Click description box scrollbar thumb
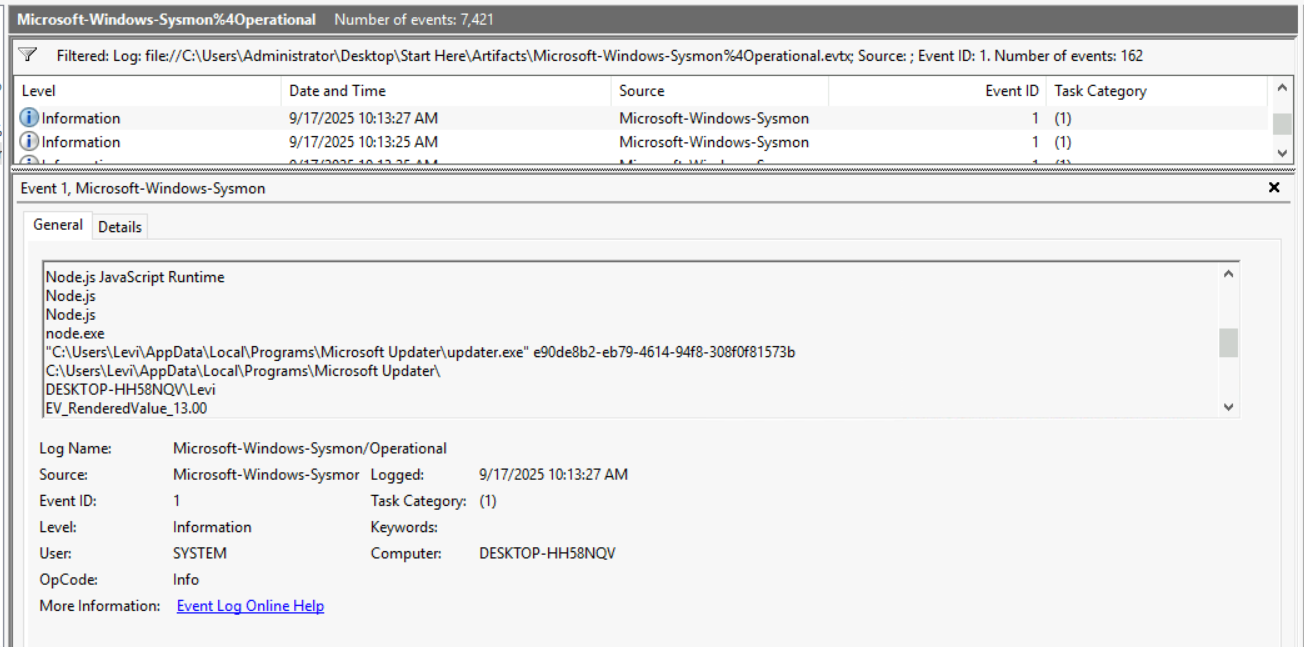This screenshot has width=1304, height=647. pyautogui.click(x=1229, y=342)
